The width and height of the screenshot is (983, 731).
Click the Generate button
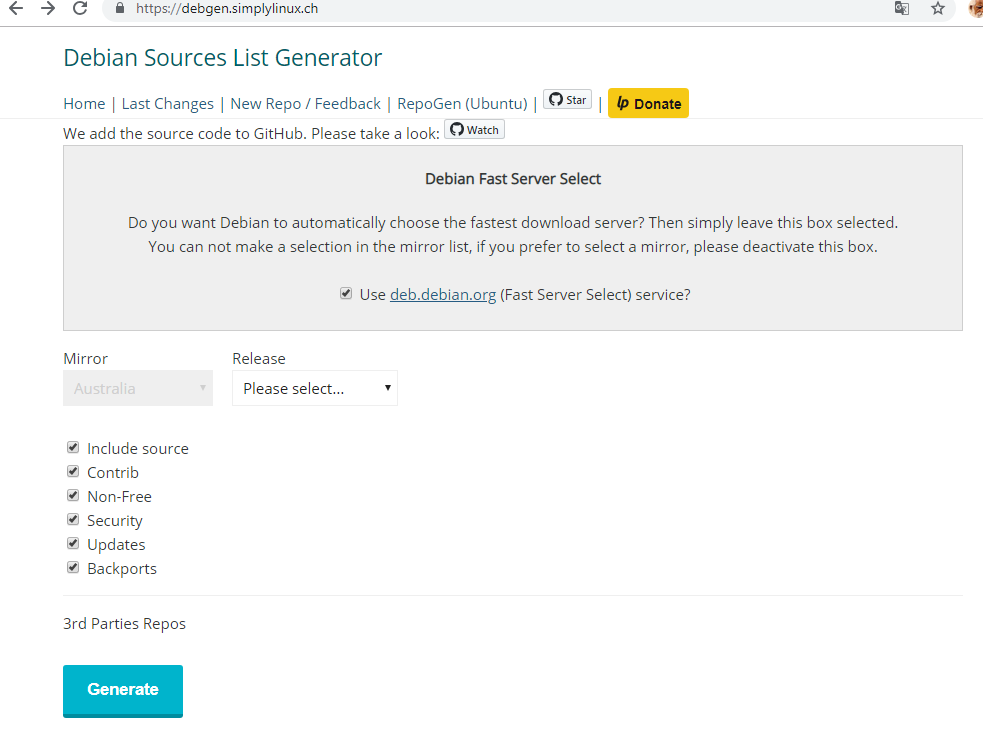[x=123, y=690]
